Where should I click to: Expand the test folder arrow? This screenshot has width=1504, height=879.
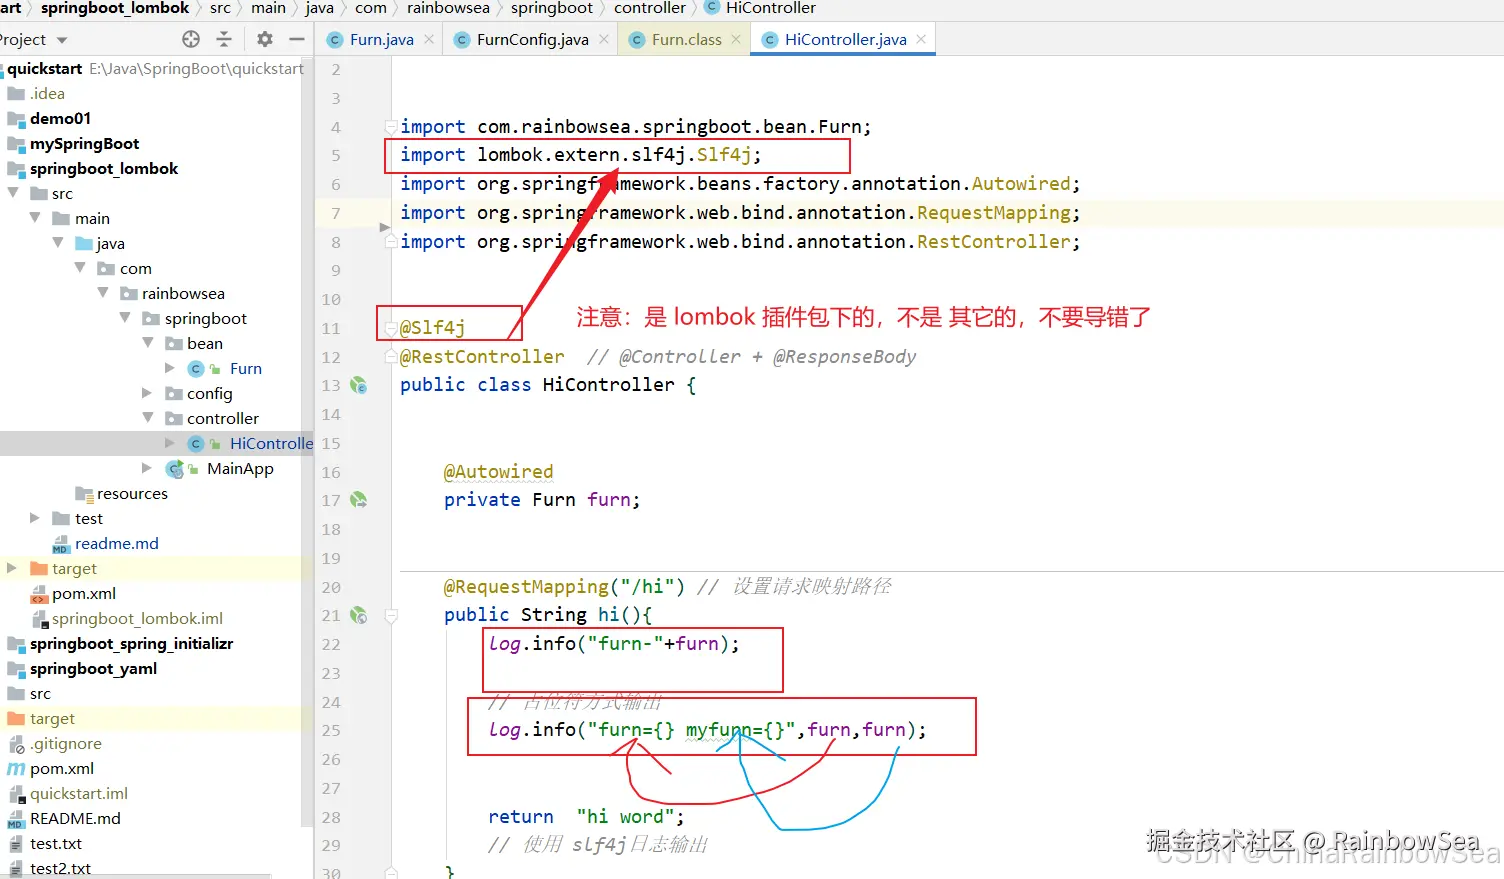(35, 517)
